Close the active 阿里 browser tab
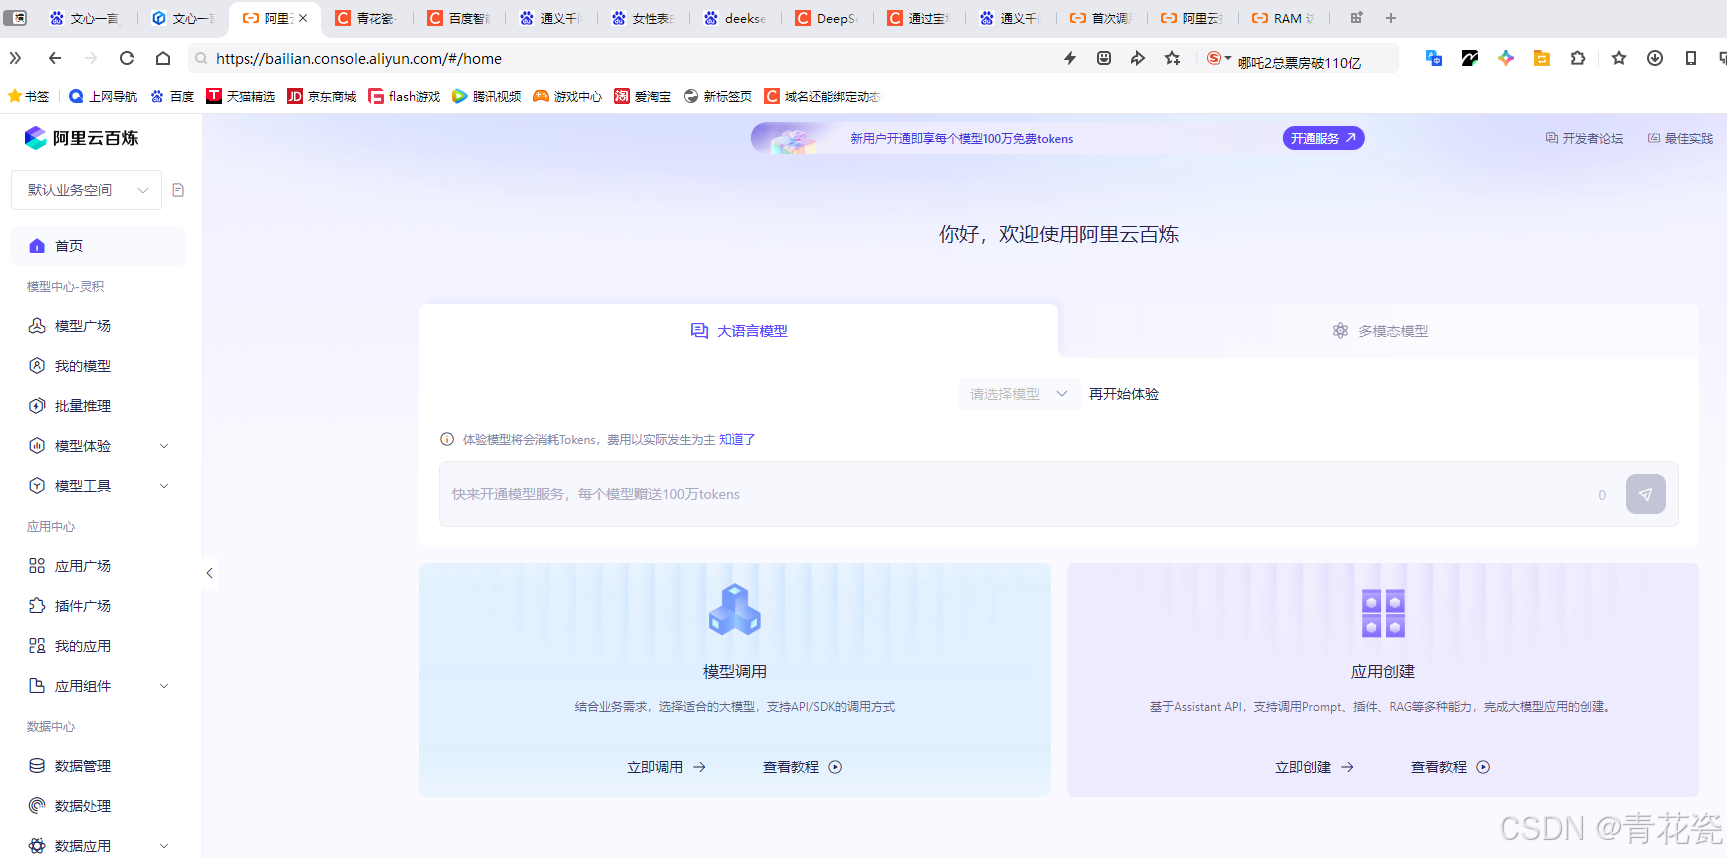Viewport: 1727px width, 858px height. pyautogui.click(x=303, y=18)
